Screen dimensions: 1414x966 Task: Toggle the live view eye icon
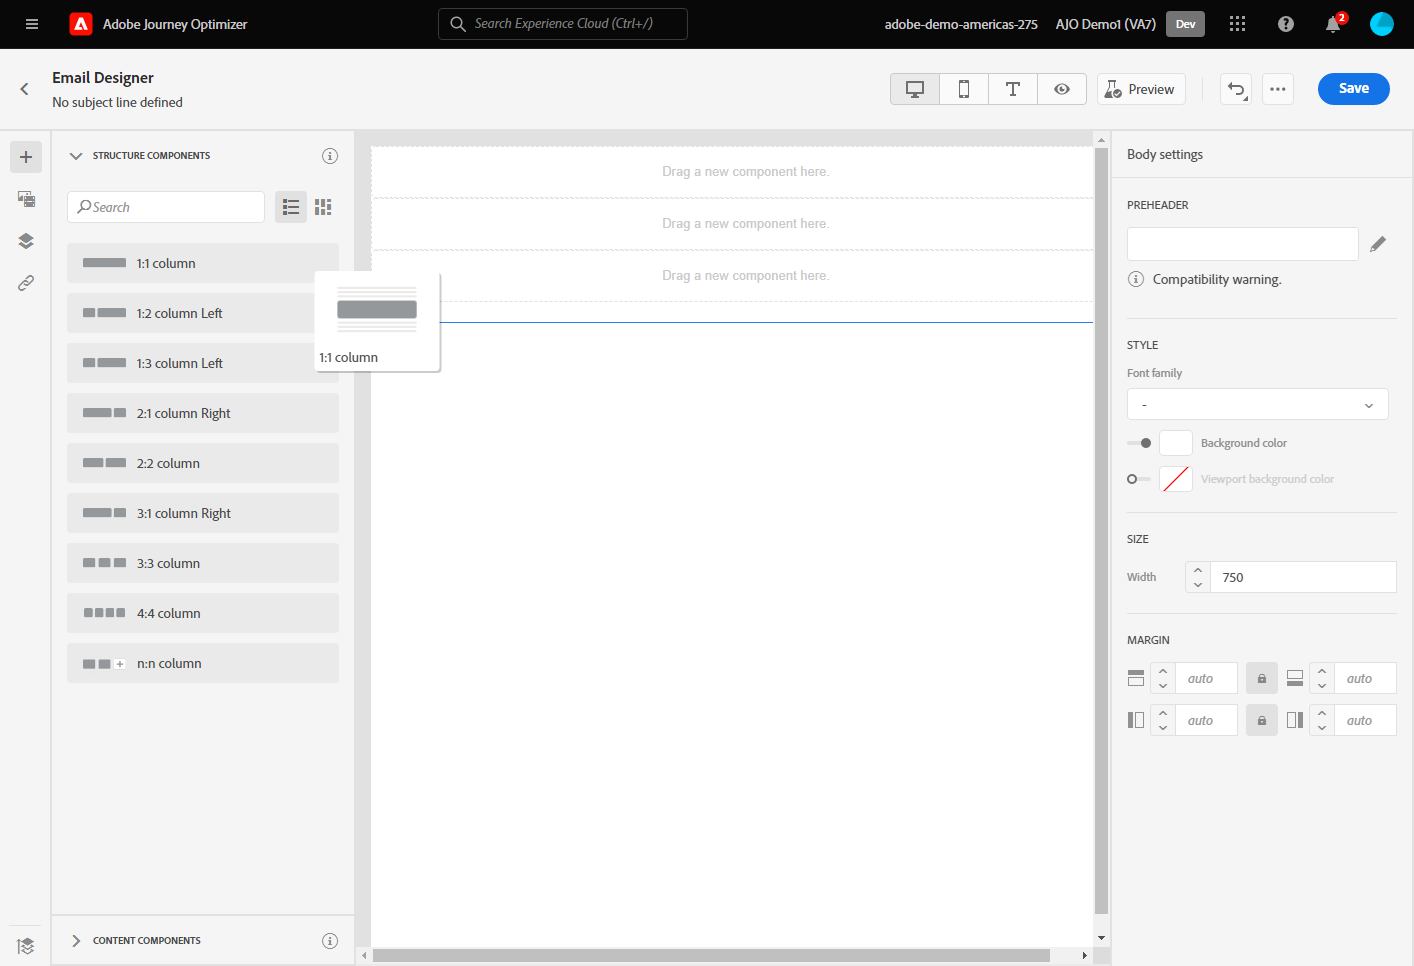pos(1062,89)
